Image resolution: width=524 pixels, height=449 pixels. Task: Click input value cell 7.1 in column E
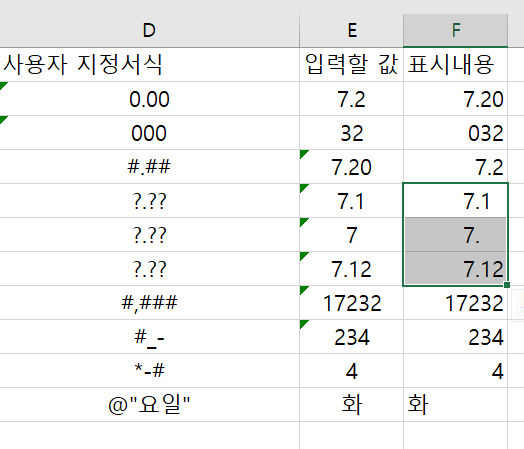click(352, 201)
